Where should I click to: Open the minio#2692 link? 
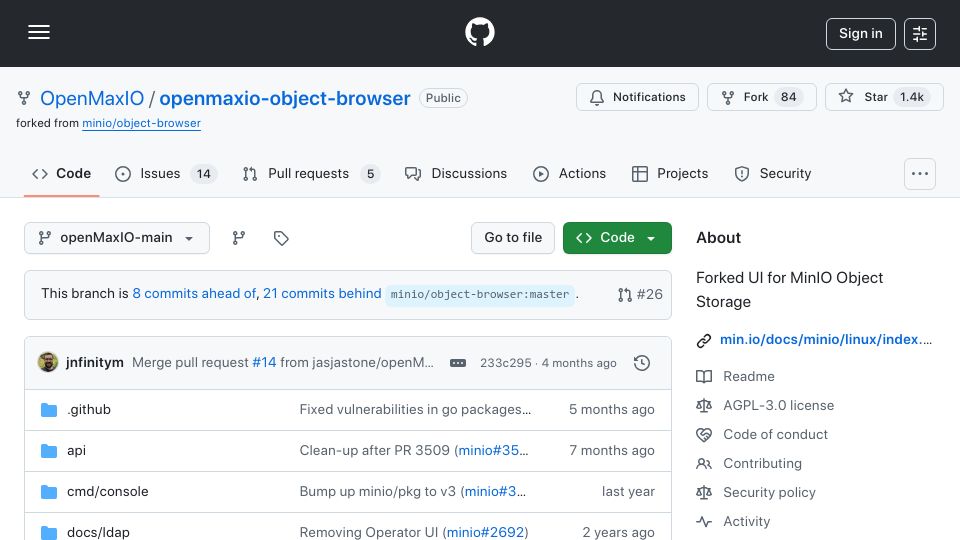click(x=486, y=532)
